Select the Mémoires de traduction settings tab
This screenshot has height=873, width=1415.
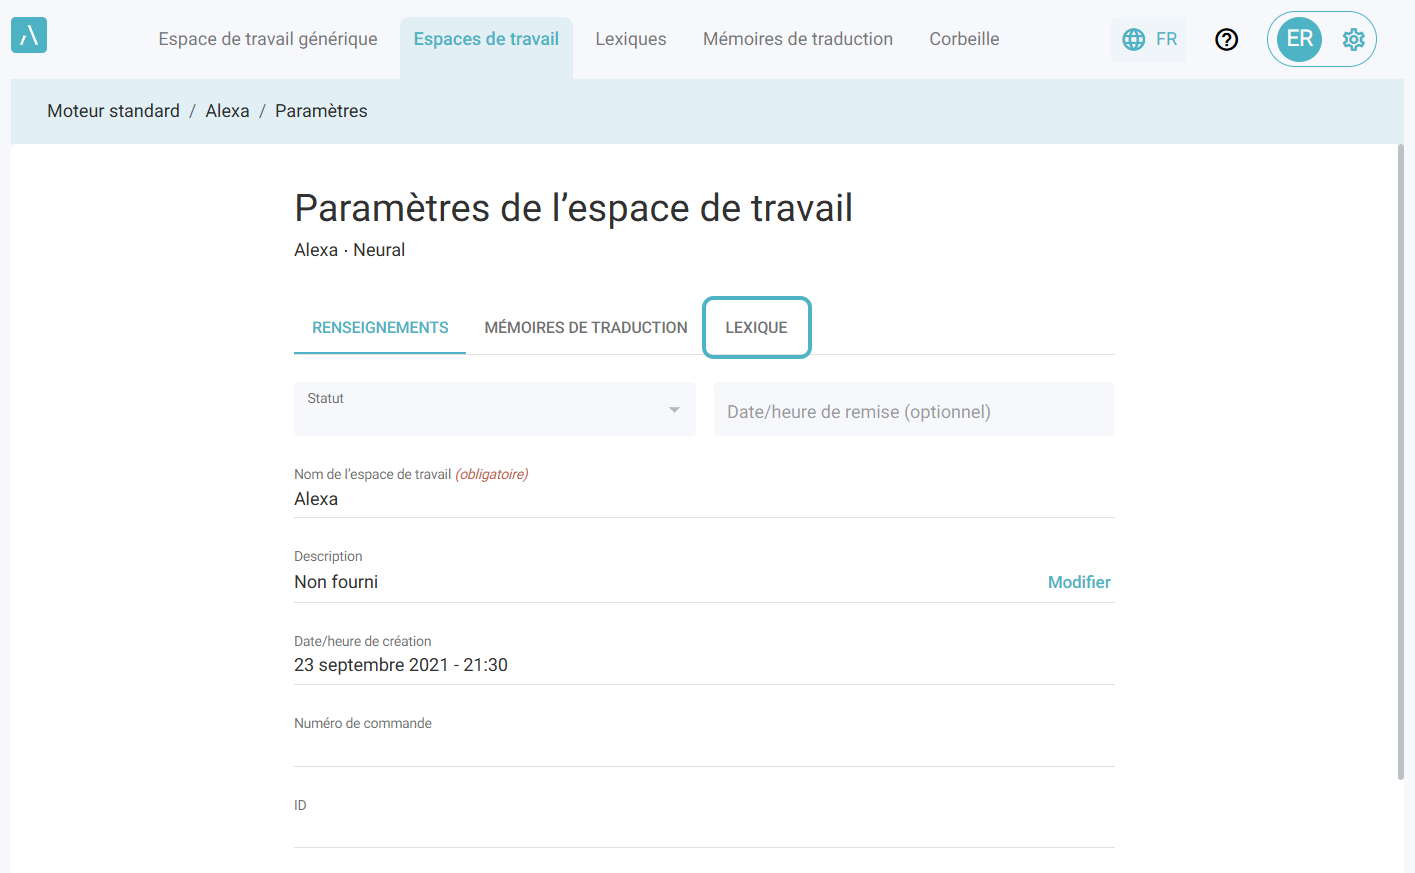pos(585,328)
